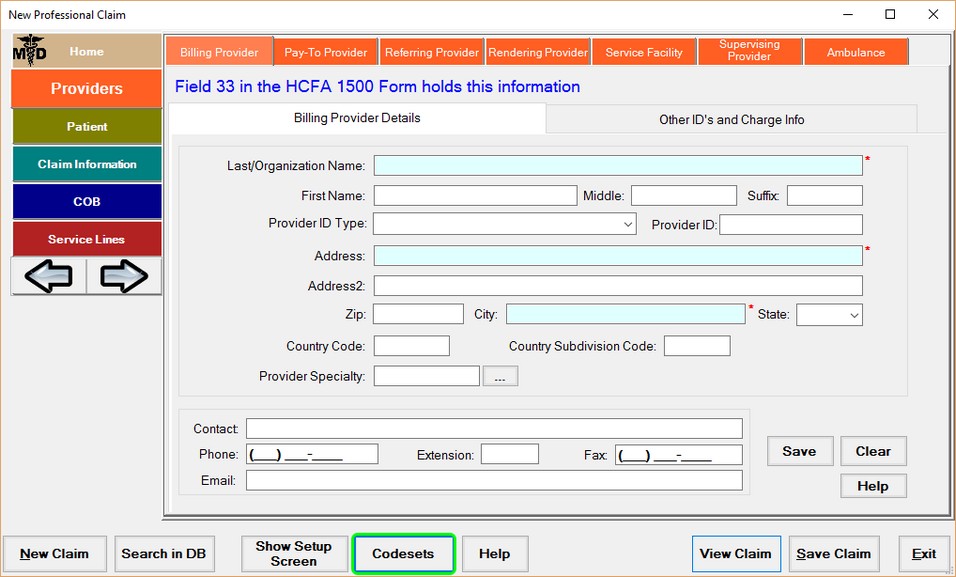Click the MD caduceus Home logo

click(30, 51)
